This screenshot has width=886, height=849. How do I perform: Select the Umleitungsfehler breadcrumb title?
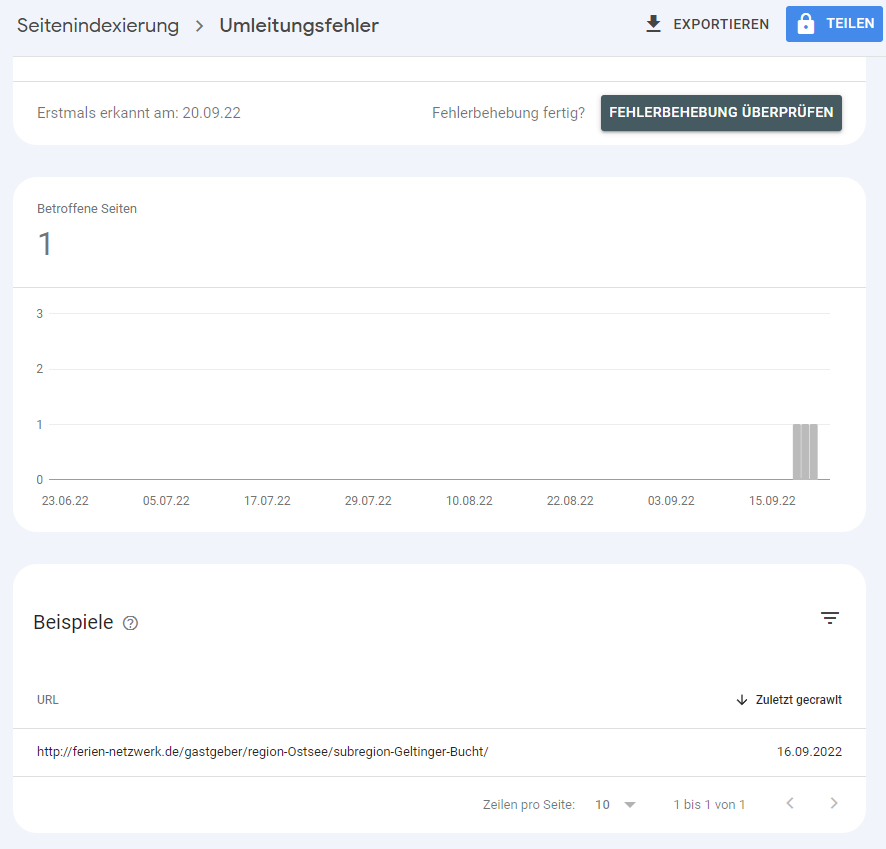point(299,26)
